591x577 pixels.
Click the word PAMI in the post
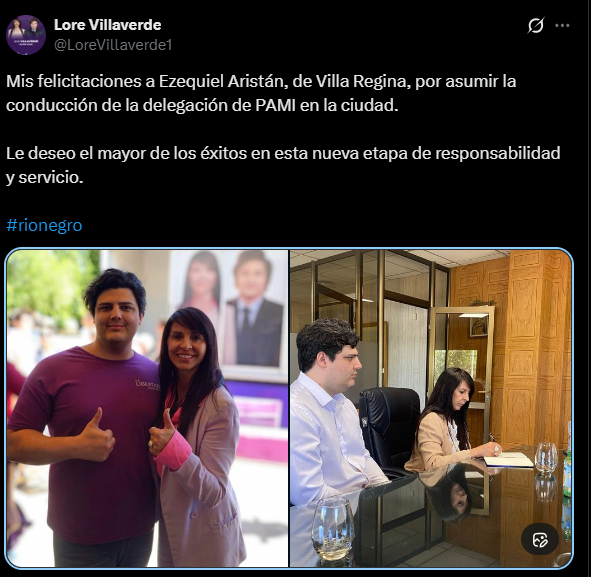pos(275,106)
